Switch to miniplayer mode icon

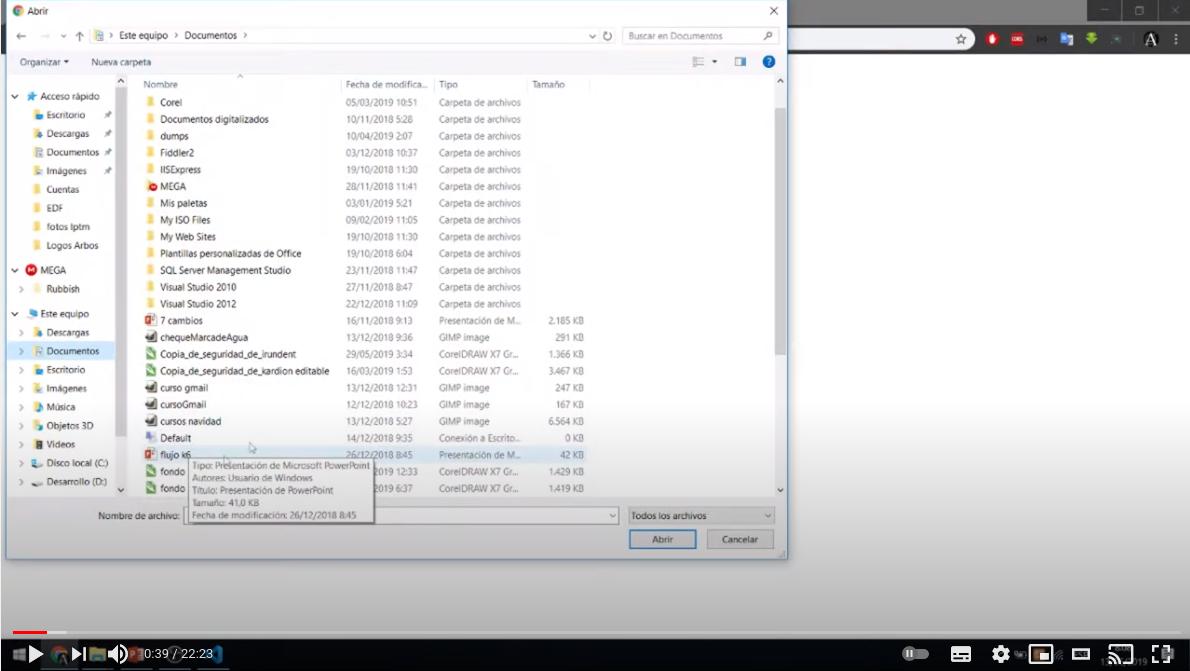1041,654
